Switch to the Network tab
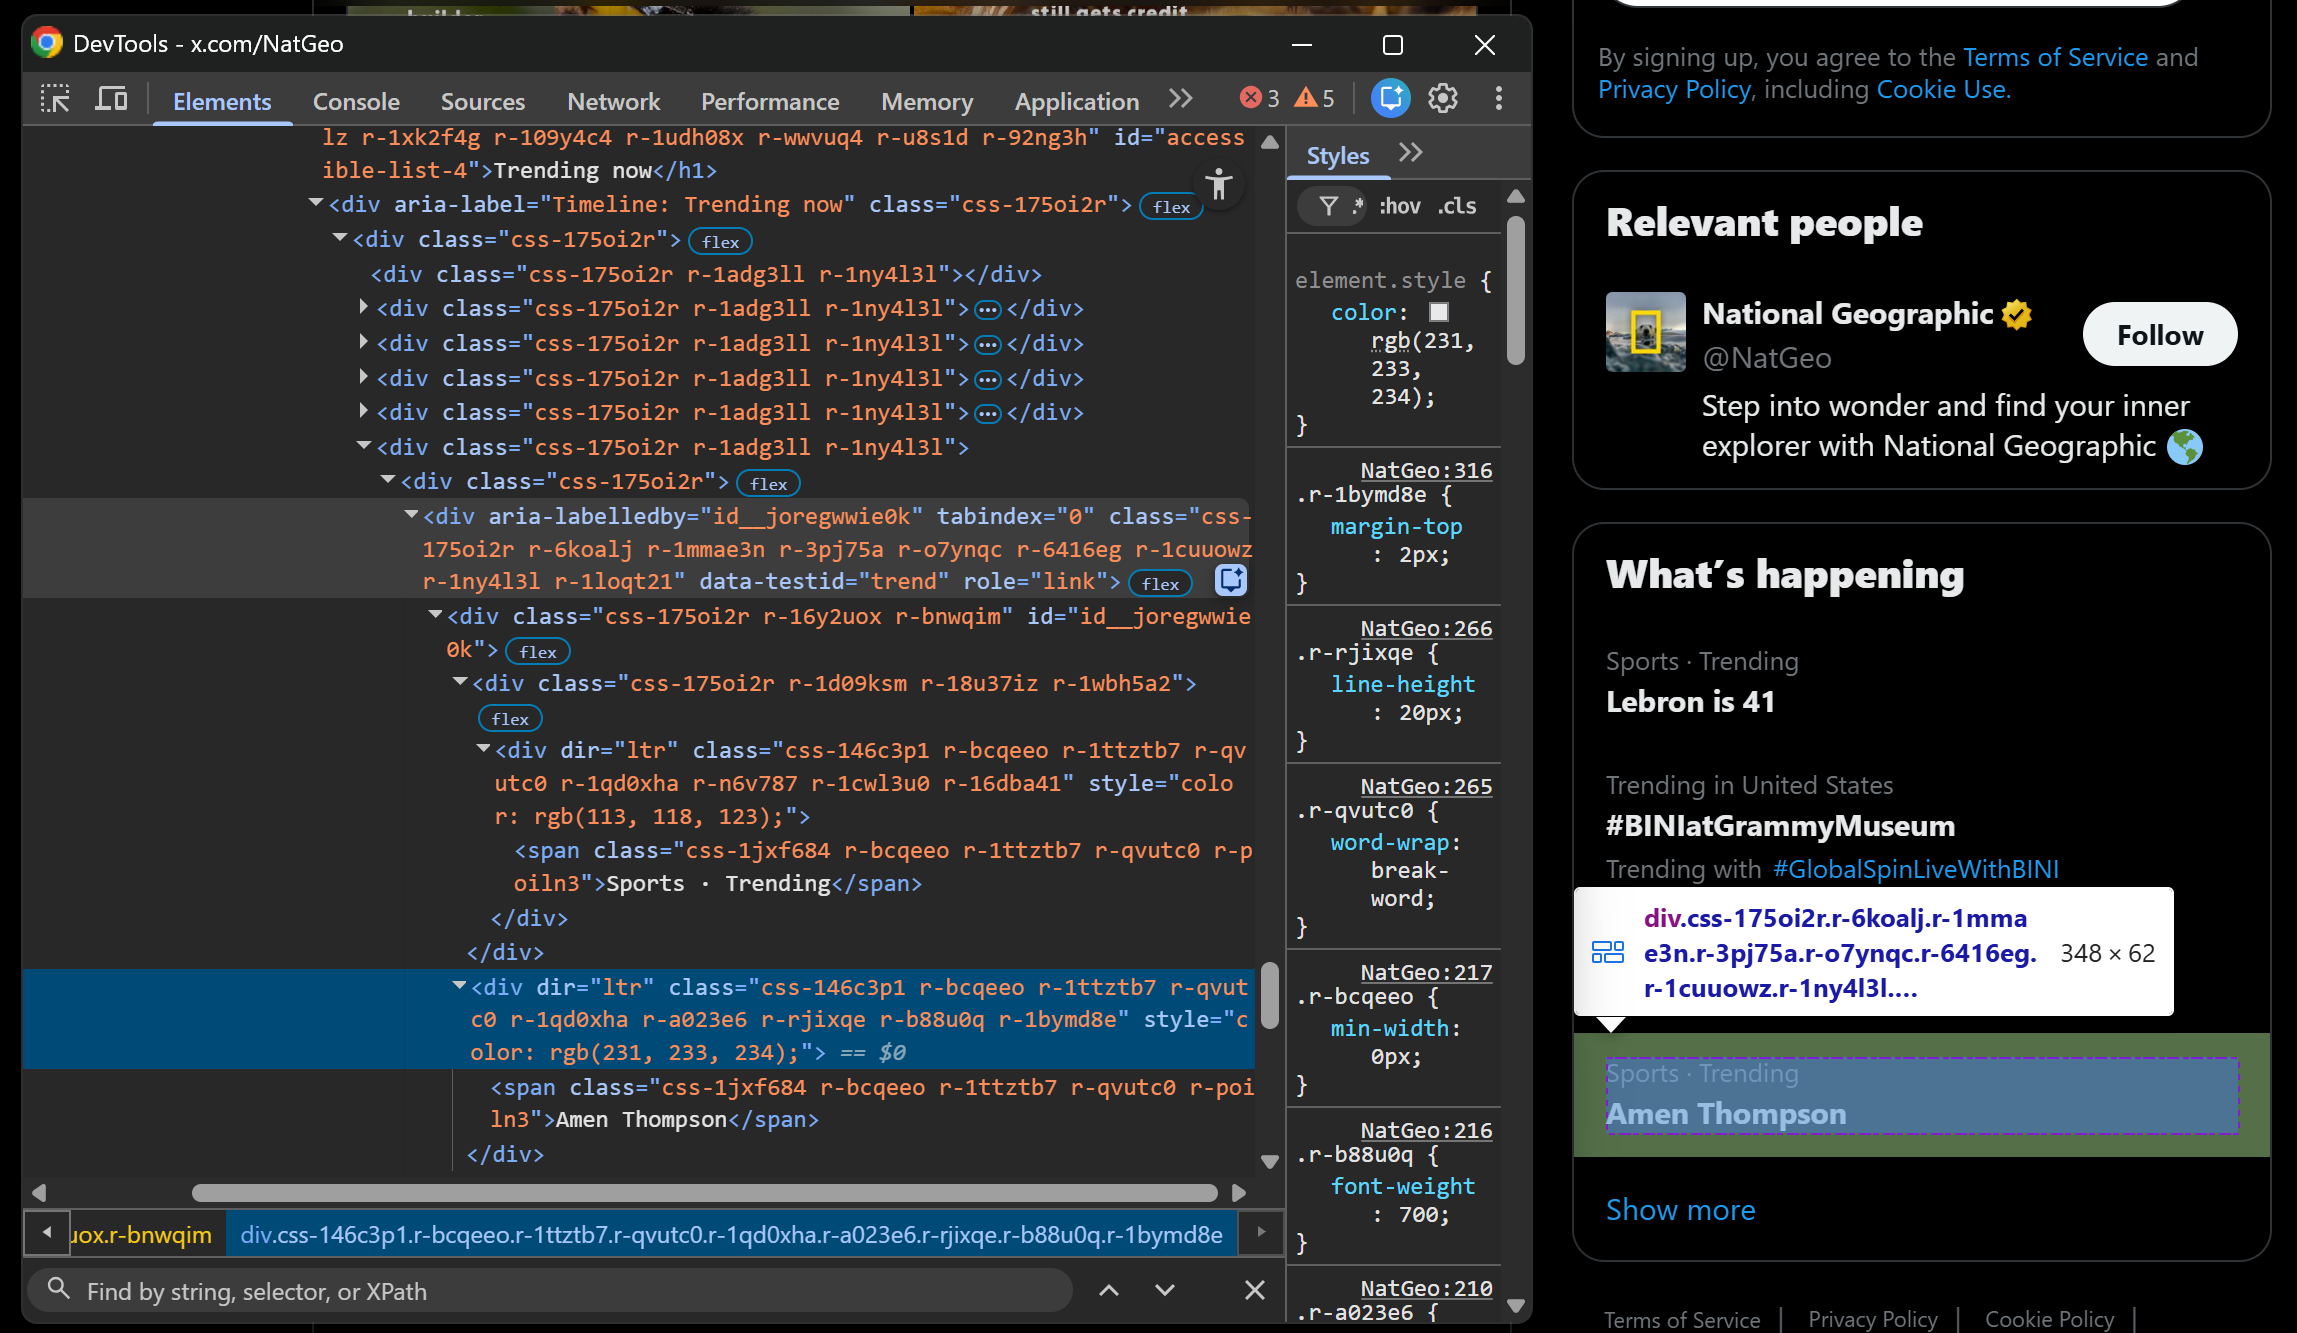The height and width of the screenshot is (1333, 2297). pyautogui.click(x=614, y=101)
